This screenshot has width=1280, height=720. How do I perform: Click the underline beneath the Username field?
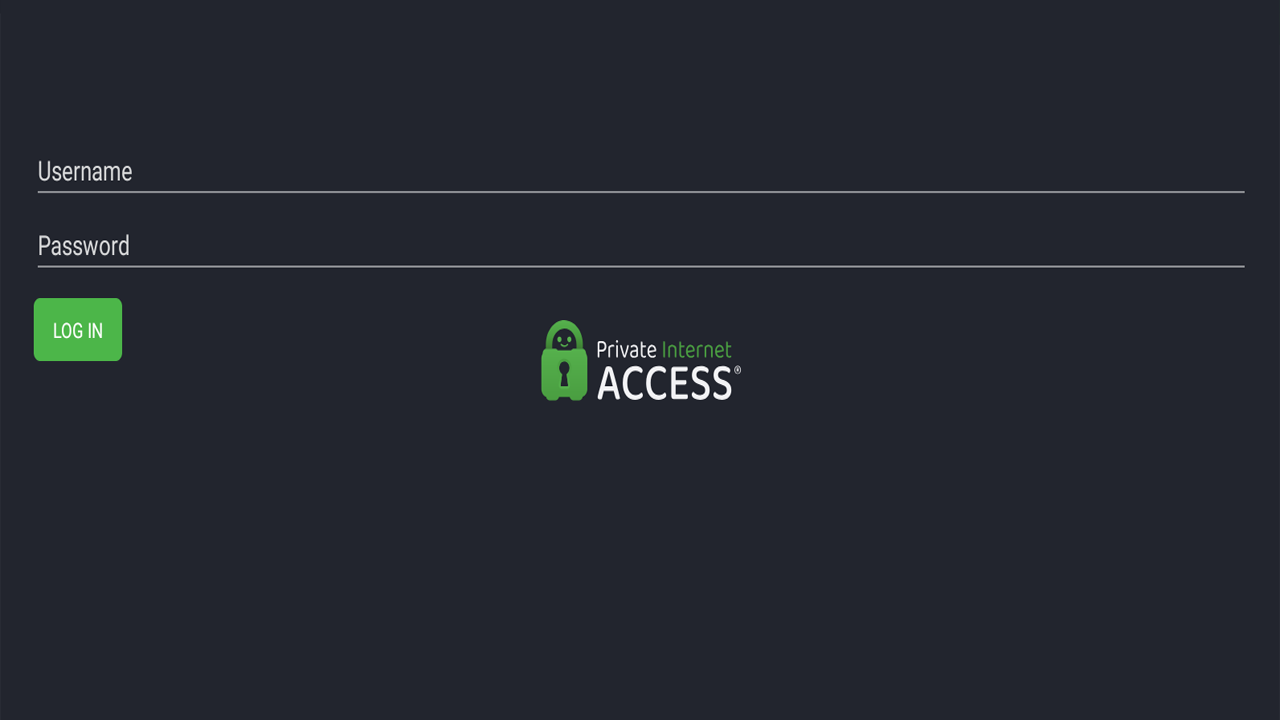pyautogui.click(x=640, y=191)
